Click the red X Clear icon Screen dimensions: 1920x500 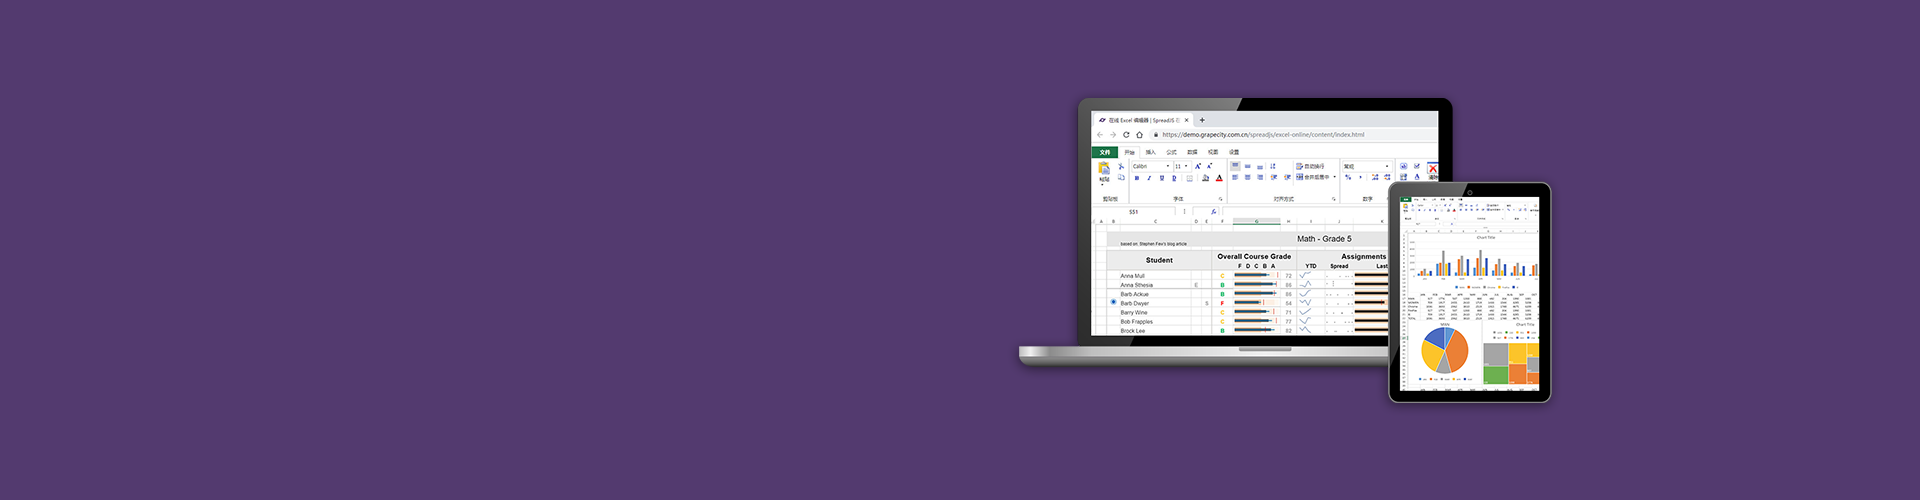pyautogui.click(x=1433, y=168)
